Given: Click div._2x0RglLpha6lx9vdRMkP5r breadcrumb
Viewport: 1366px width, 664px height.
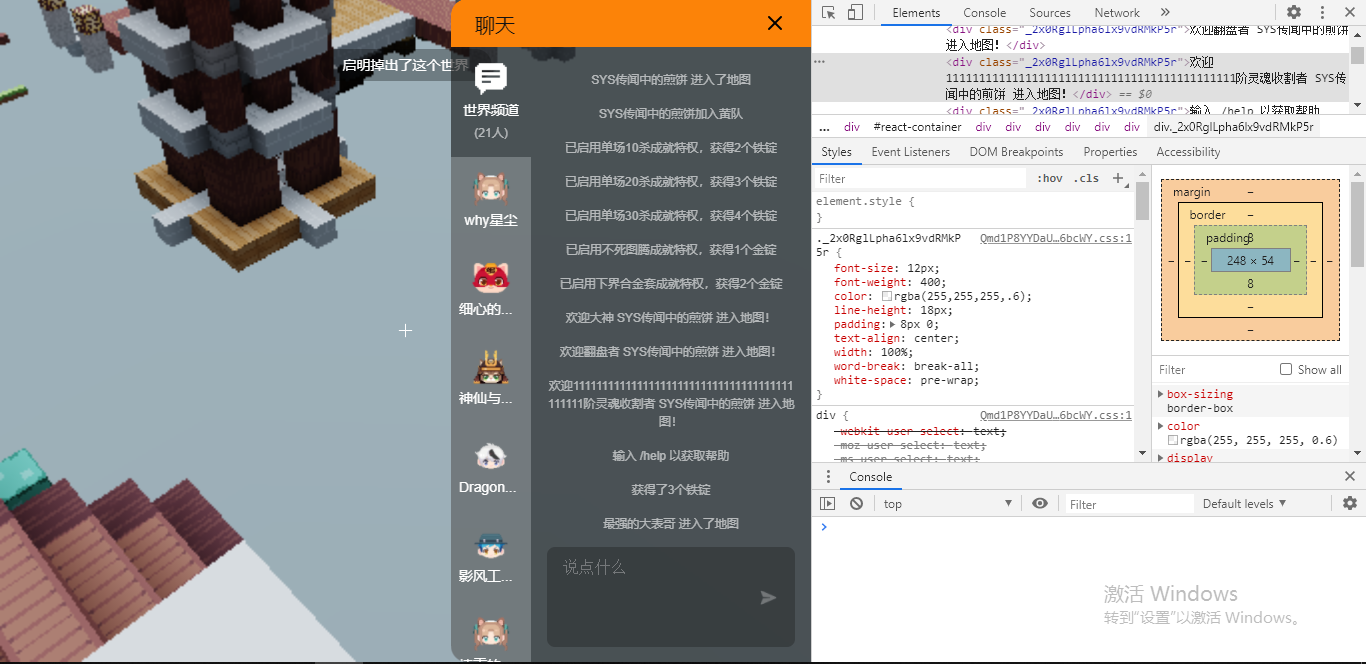Looking at the screenshot, I should [1233, 127].
